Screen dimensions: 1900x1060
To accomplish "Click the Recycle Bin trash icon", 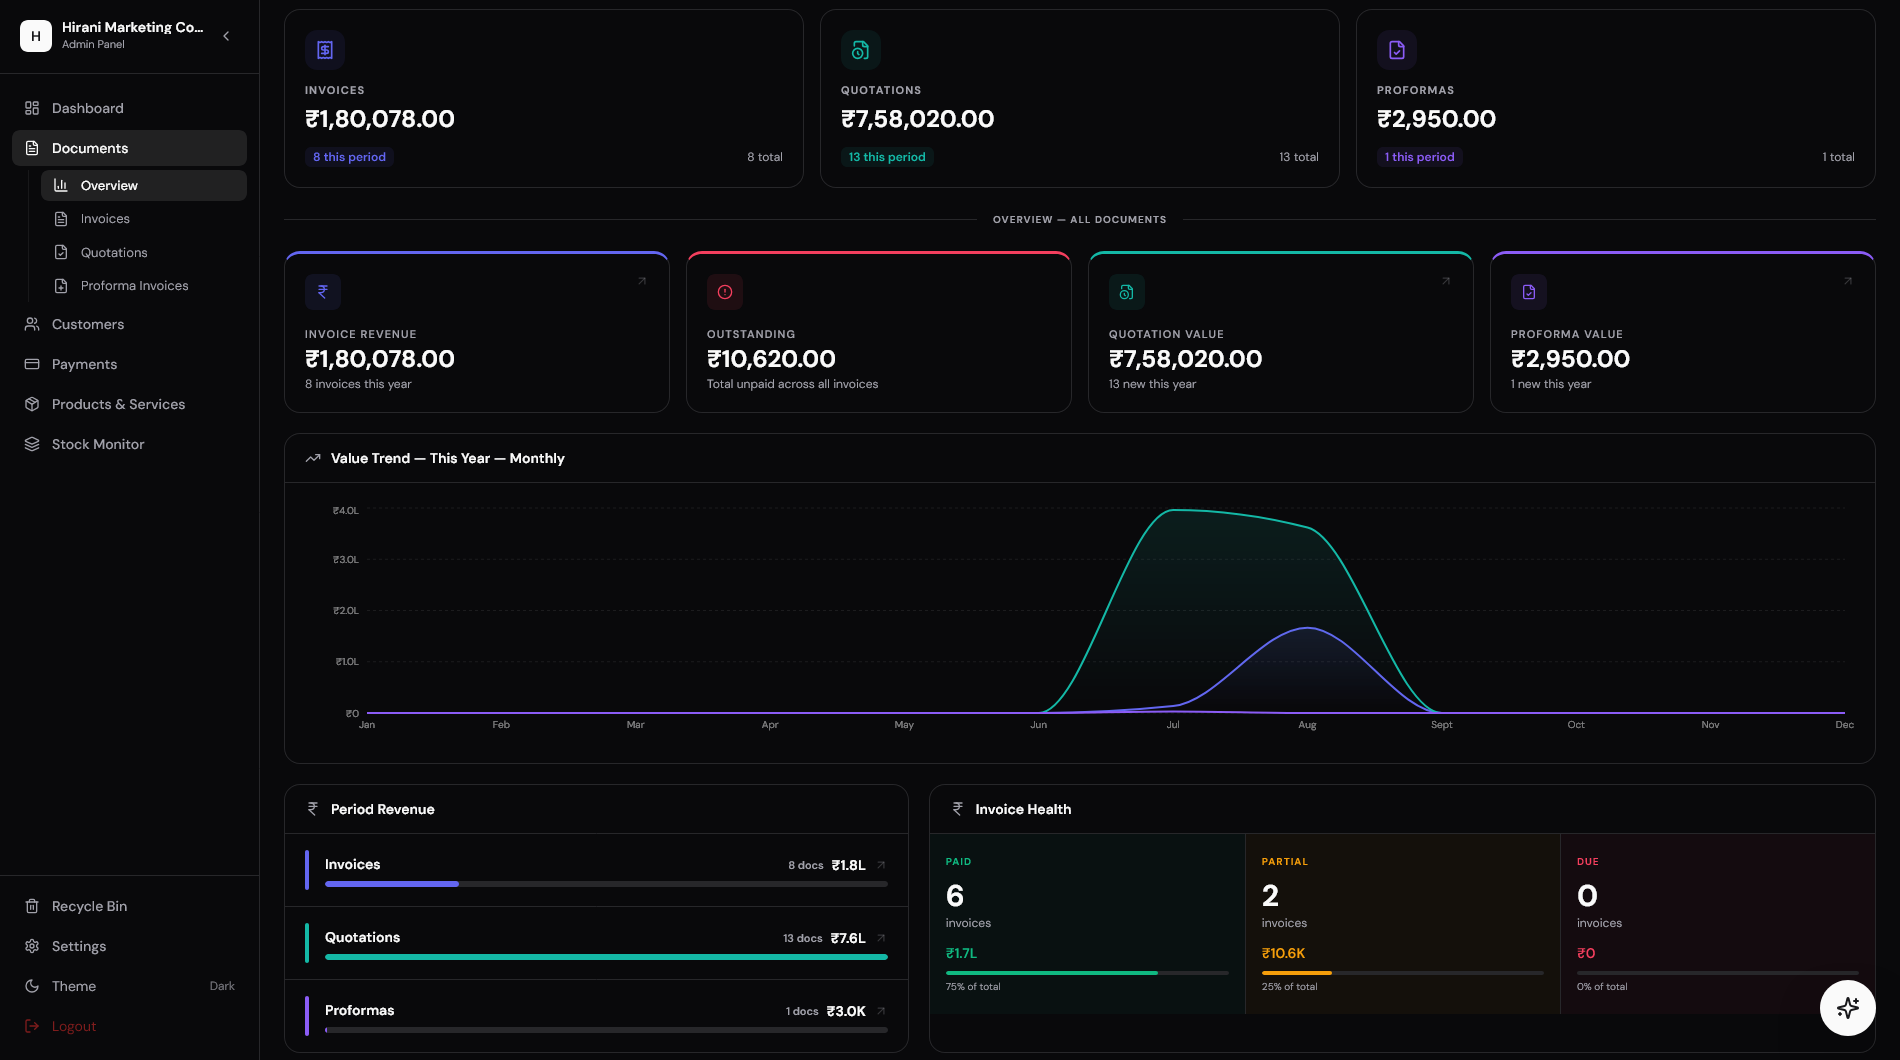I will click(x=32, y=906).
